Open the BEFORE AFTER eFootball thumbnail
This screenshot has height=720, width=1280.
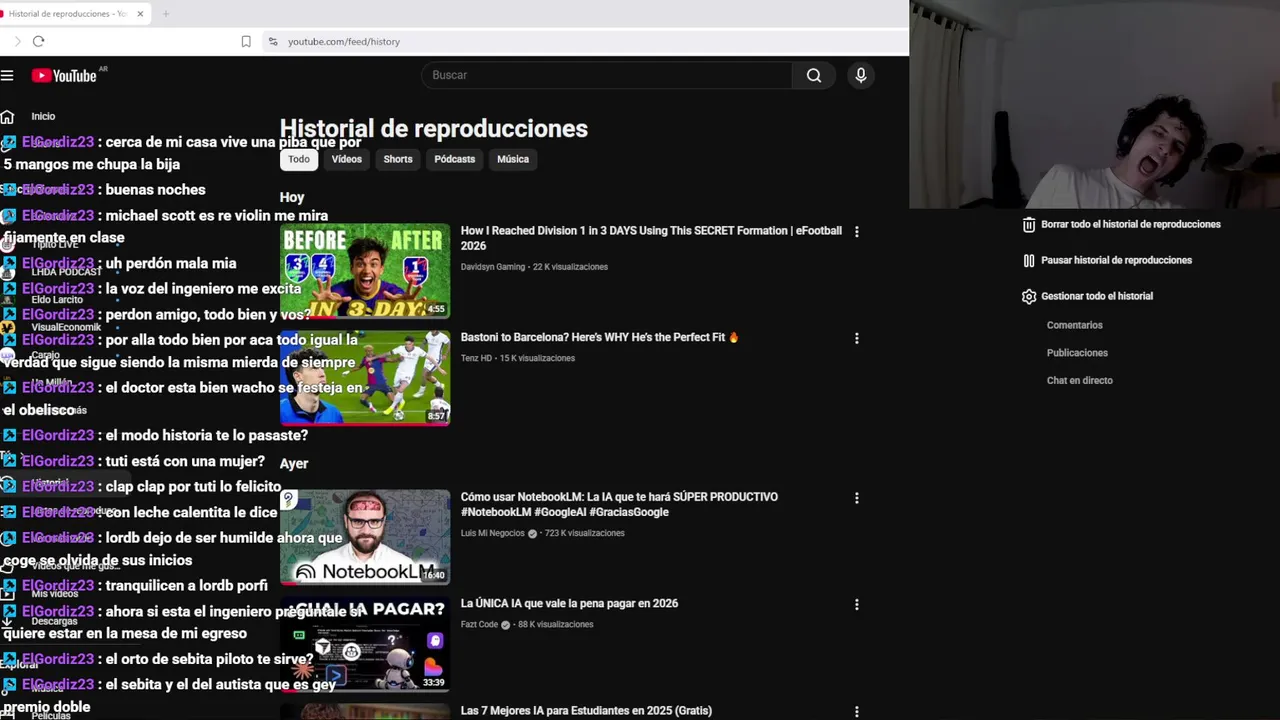365,271
